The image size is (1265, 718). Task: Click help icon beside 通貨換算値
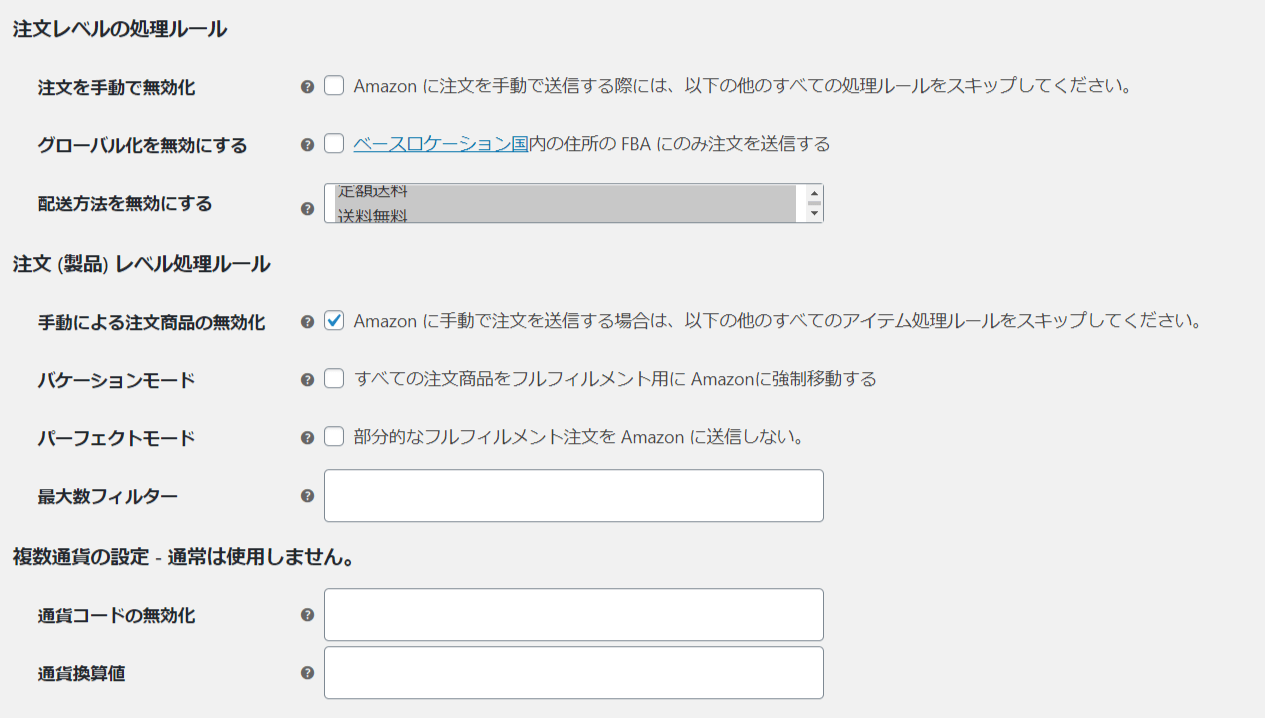pos(307,673)
